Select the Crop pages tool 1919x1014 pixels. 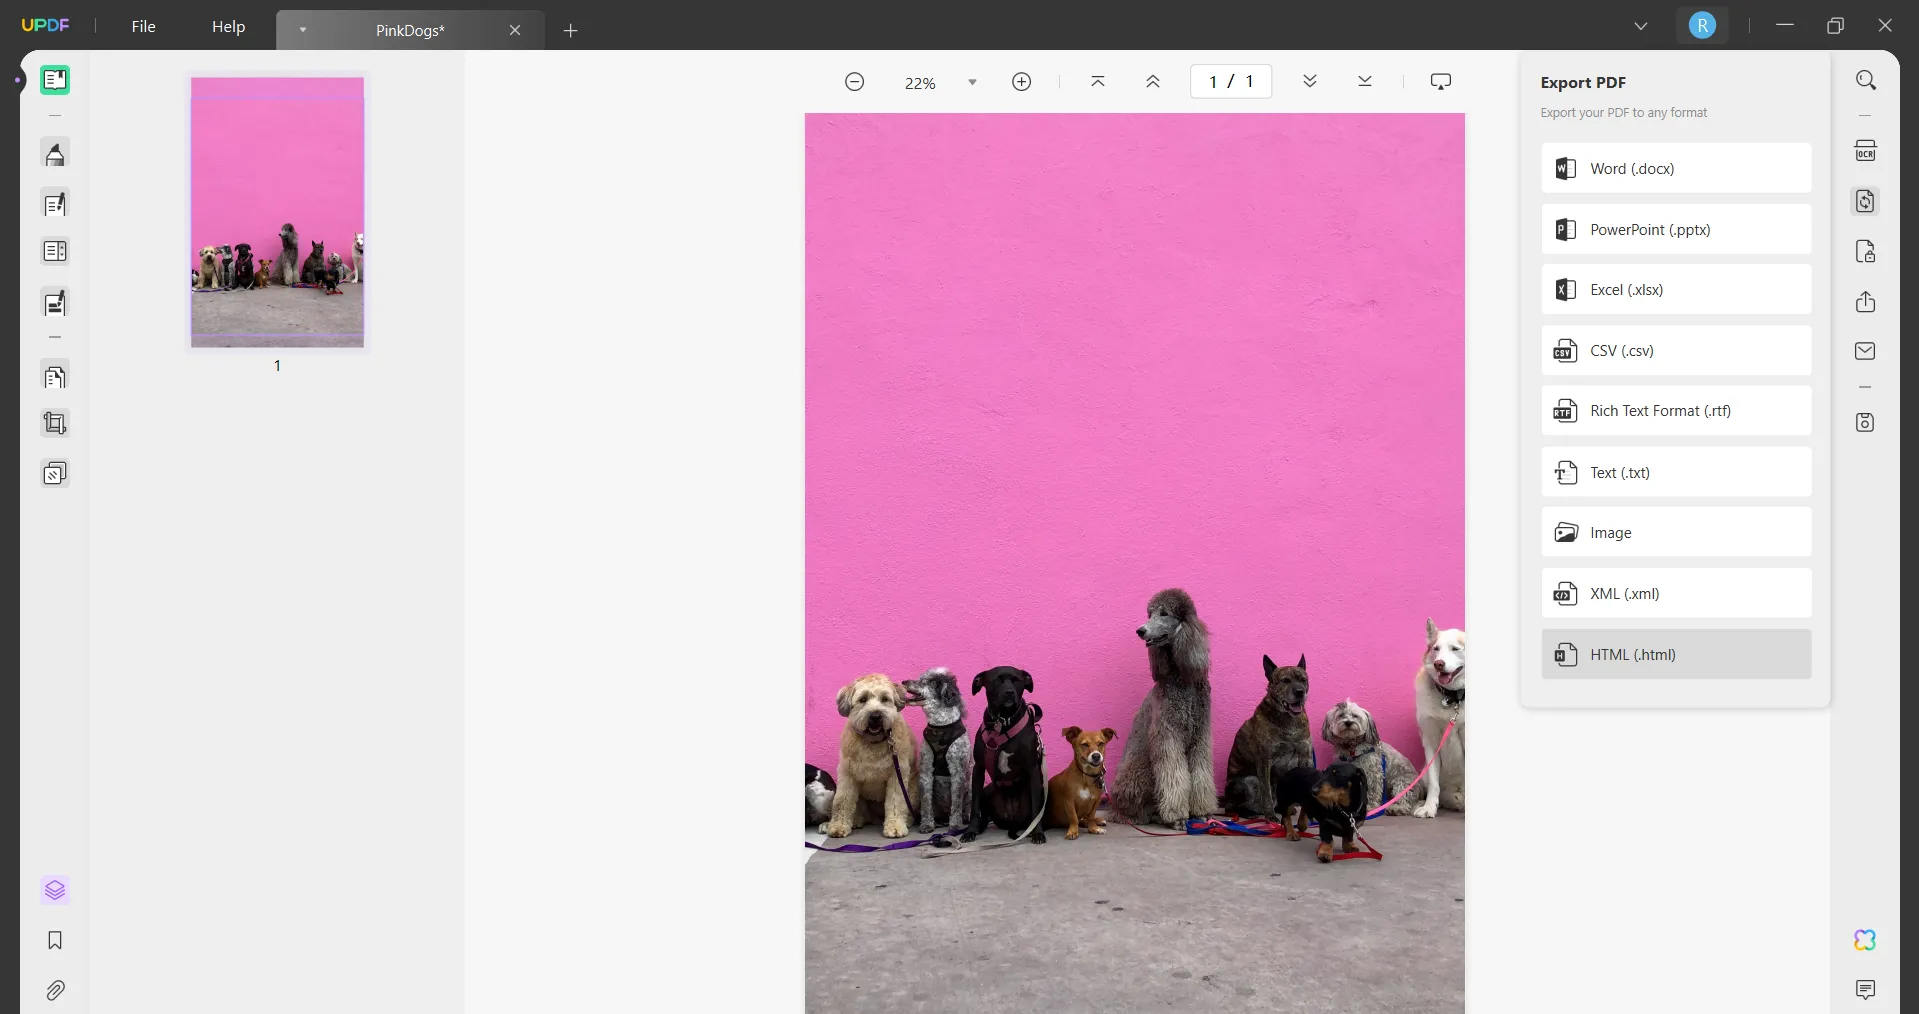[x=55, y=423]
